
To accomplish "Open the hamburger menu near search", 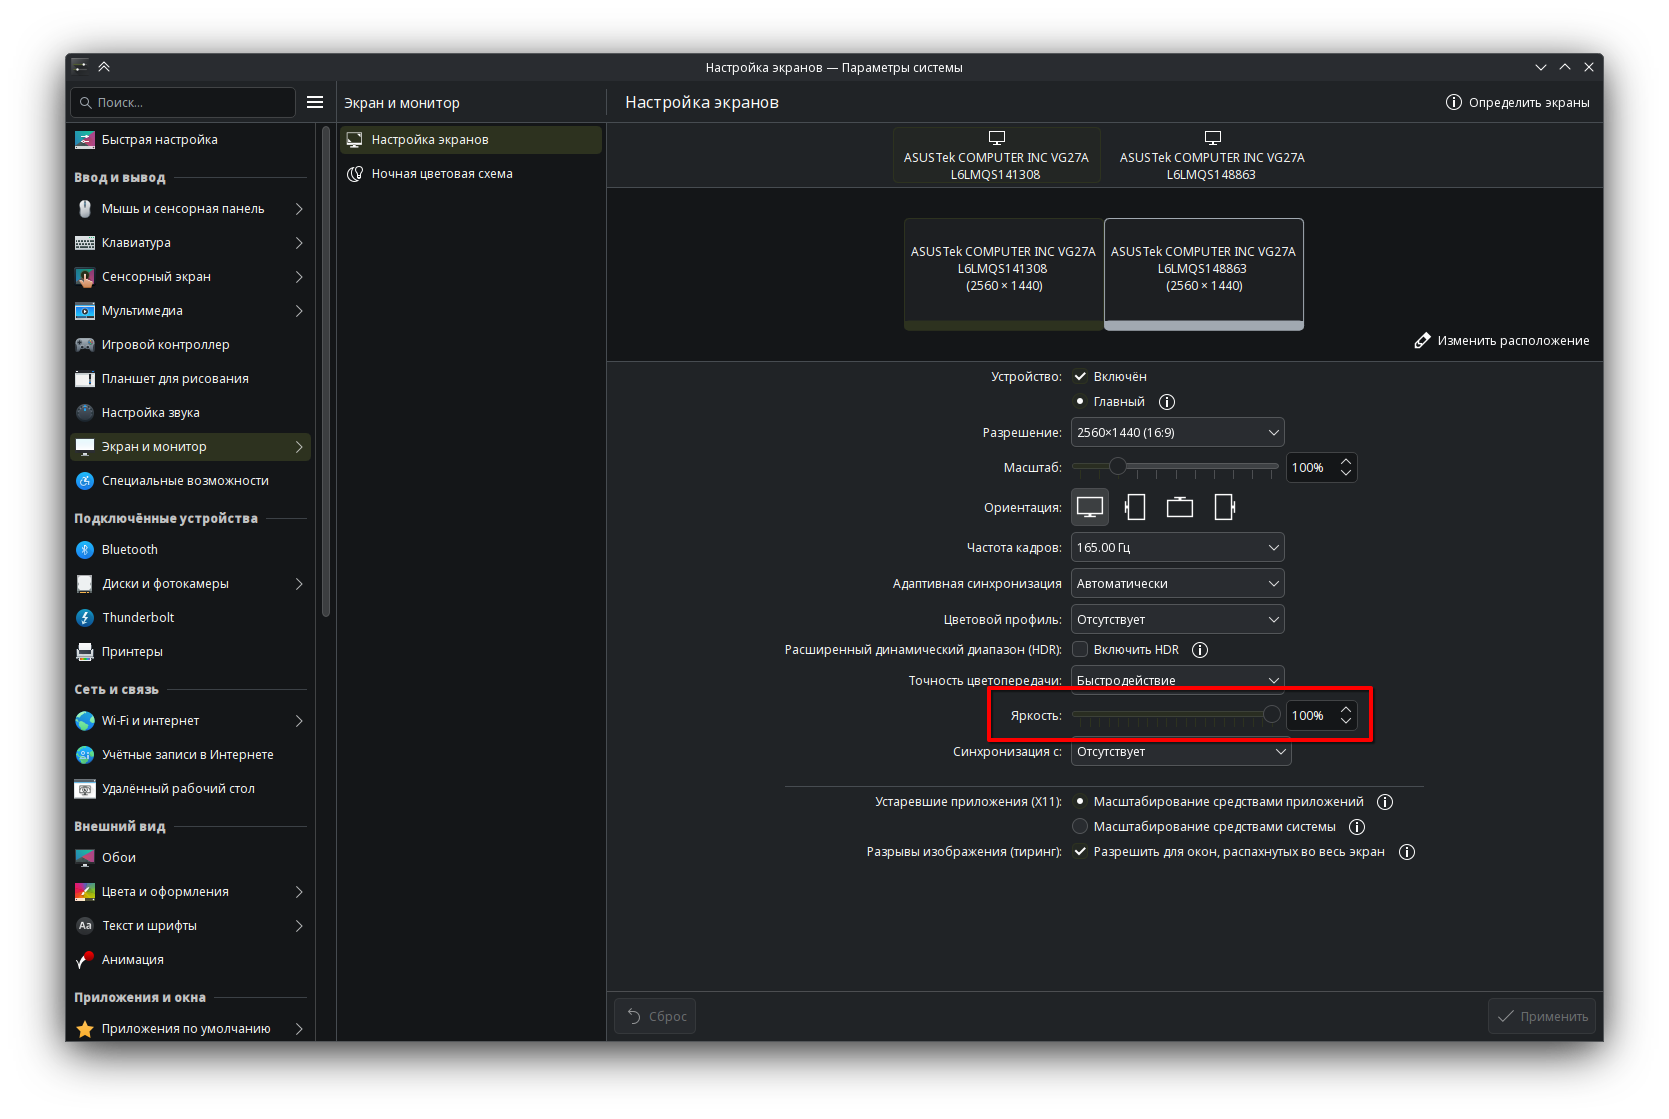I will tap(315, 102).
